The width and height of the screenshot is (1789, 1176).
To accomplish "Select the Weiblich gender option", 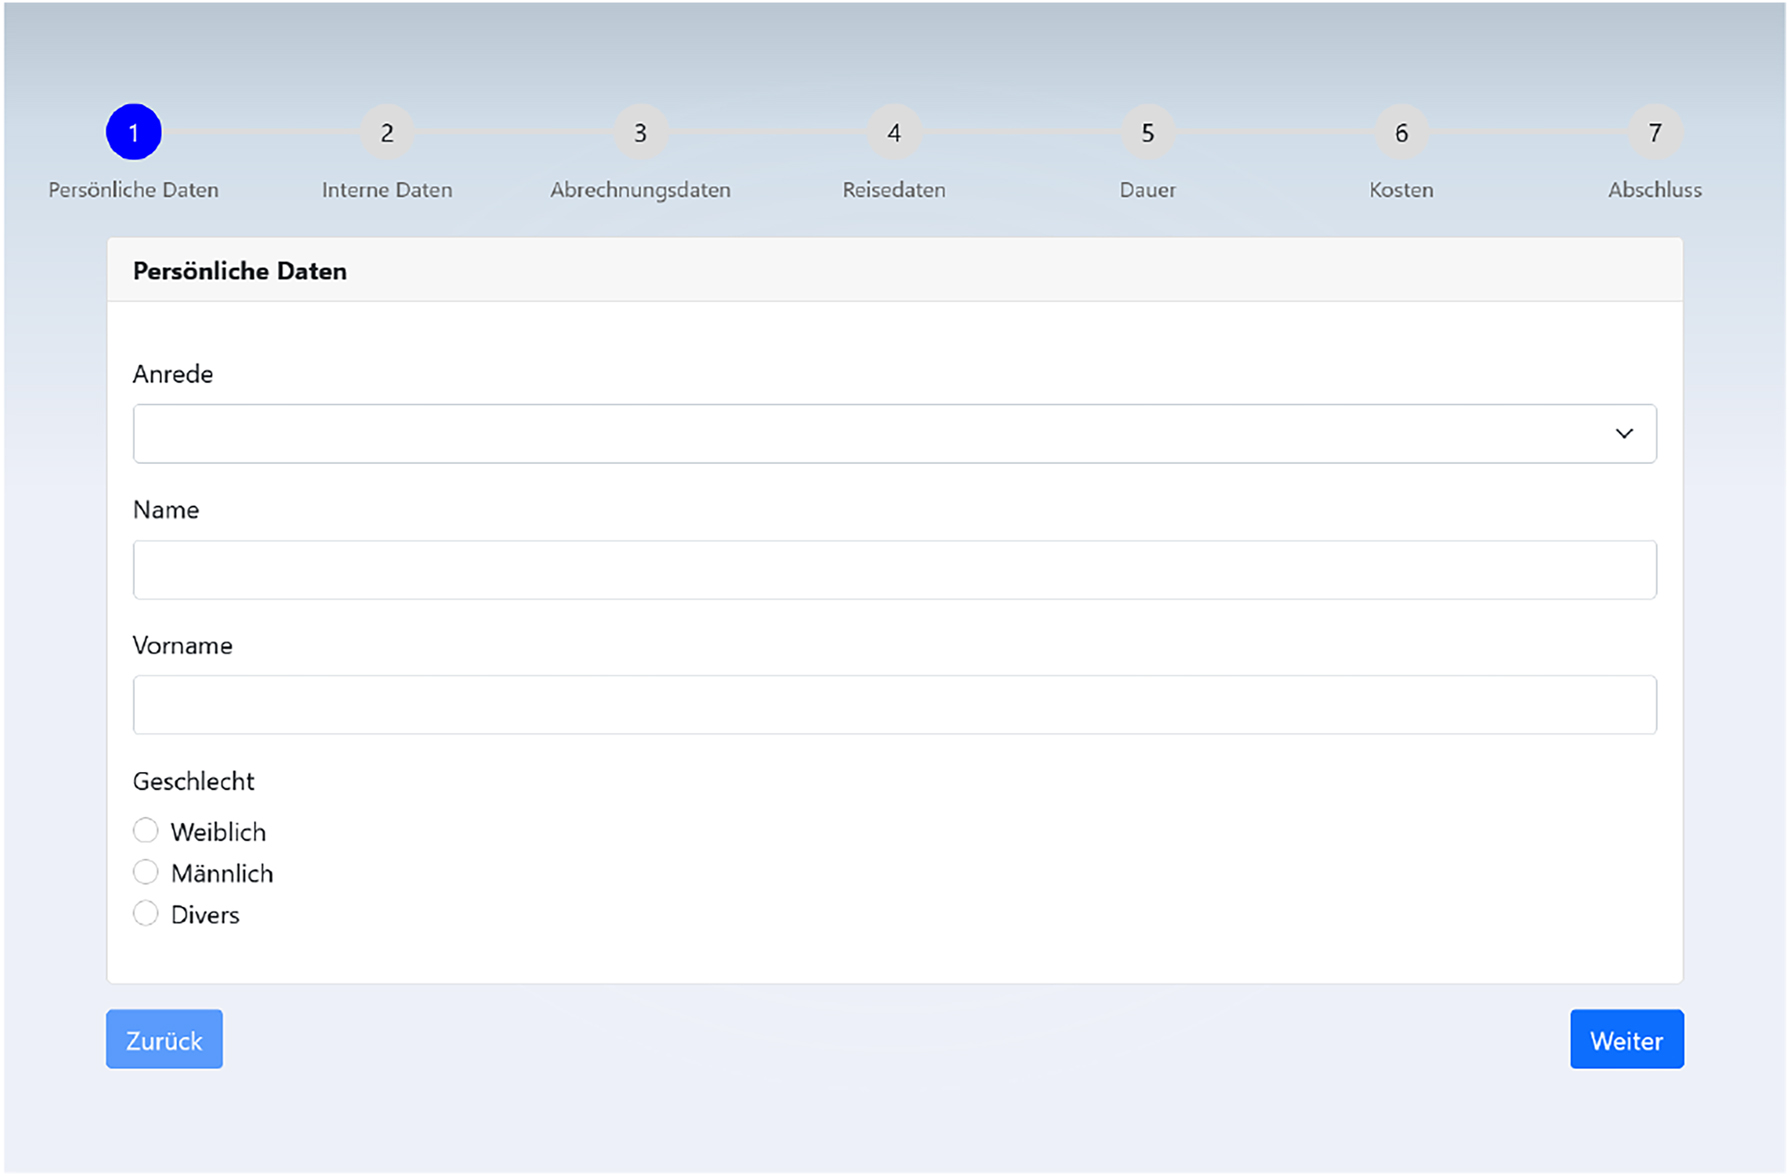I will (x=145, y=830).
